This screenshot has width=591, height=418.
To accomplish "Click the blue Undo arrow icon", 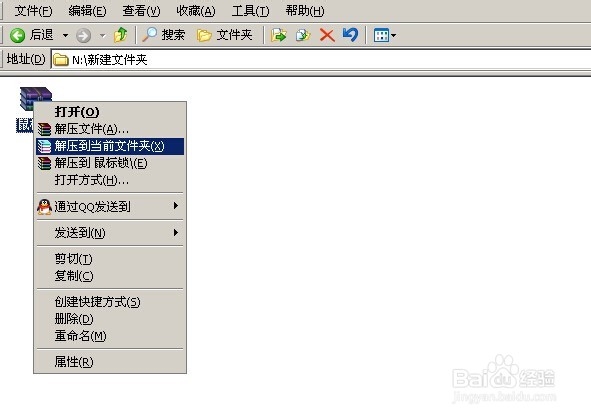I will click(351, 35).
